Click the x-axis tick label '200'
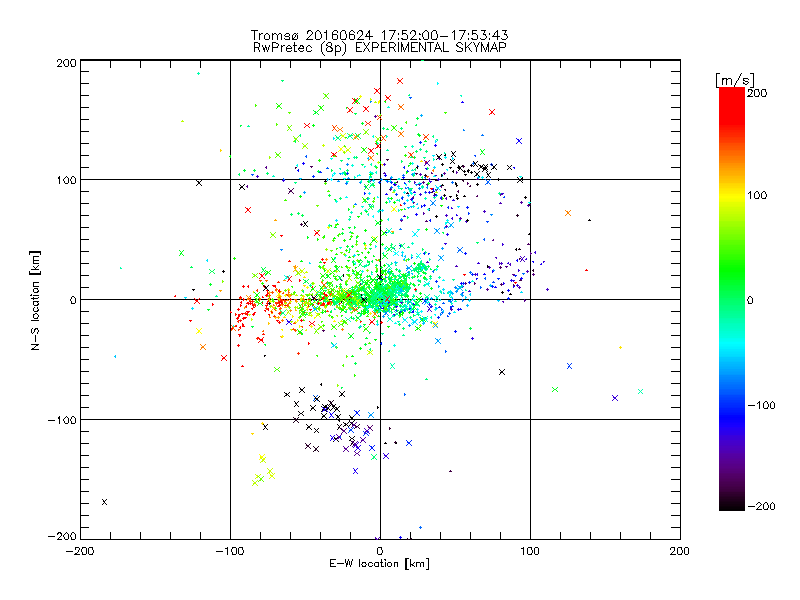800x600 pixels. tap(680, 551)
